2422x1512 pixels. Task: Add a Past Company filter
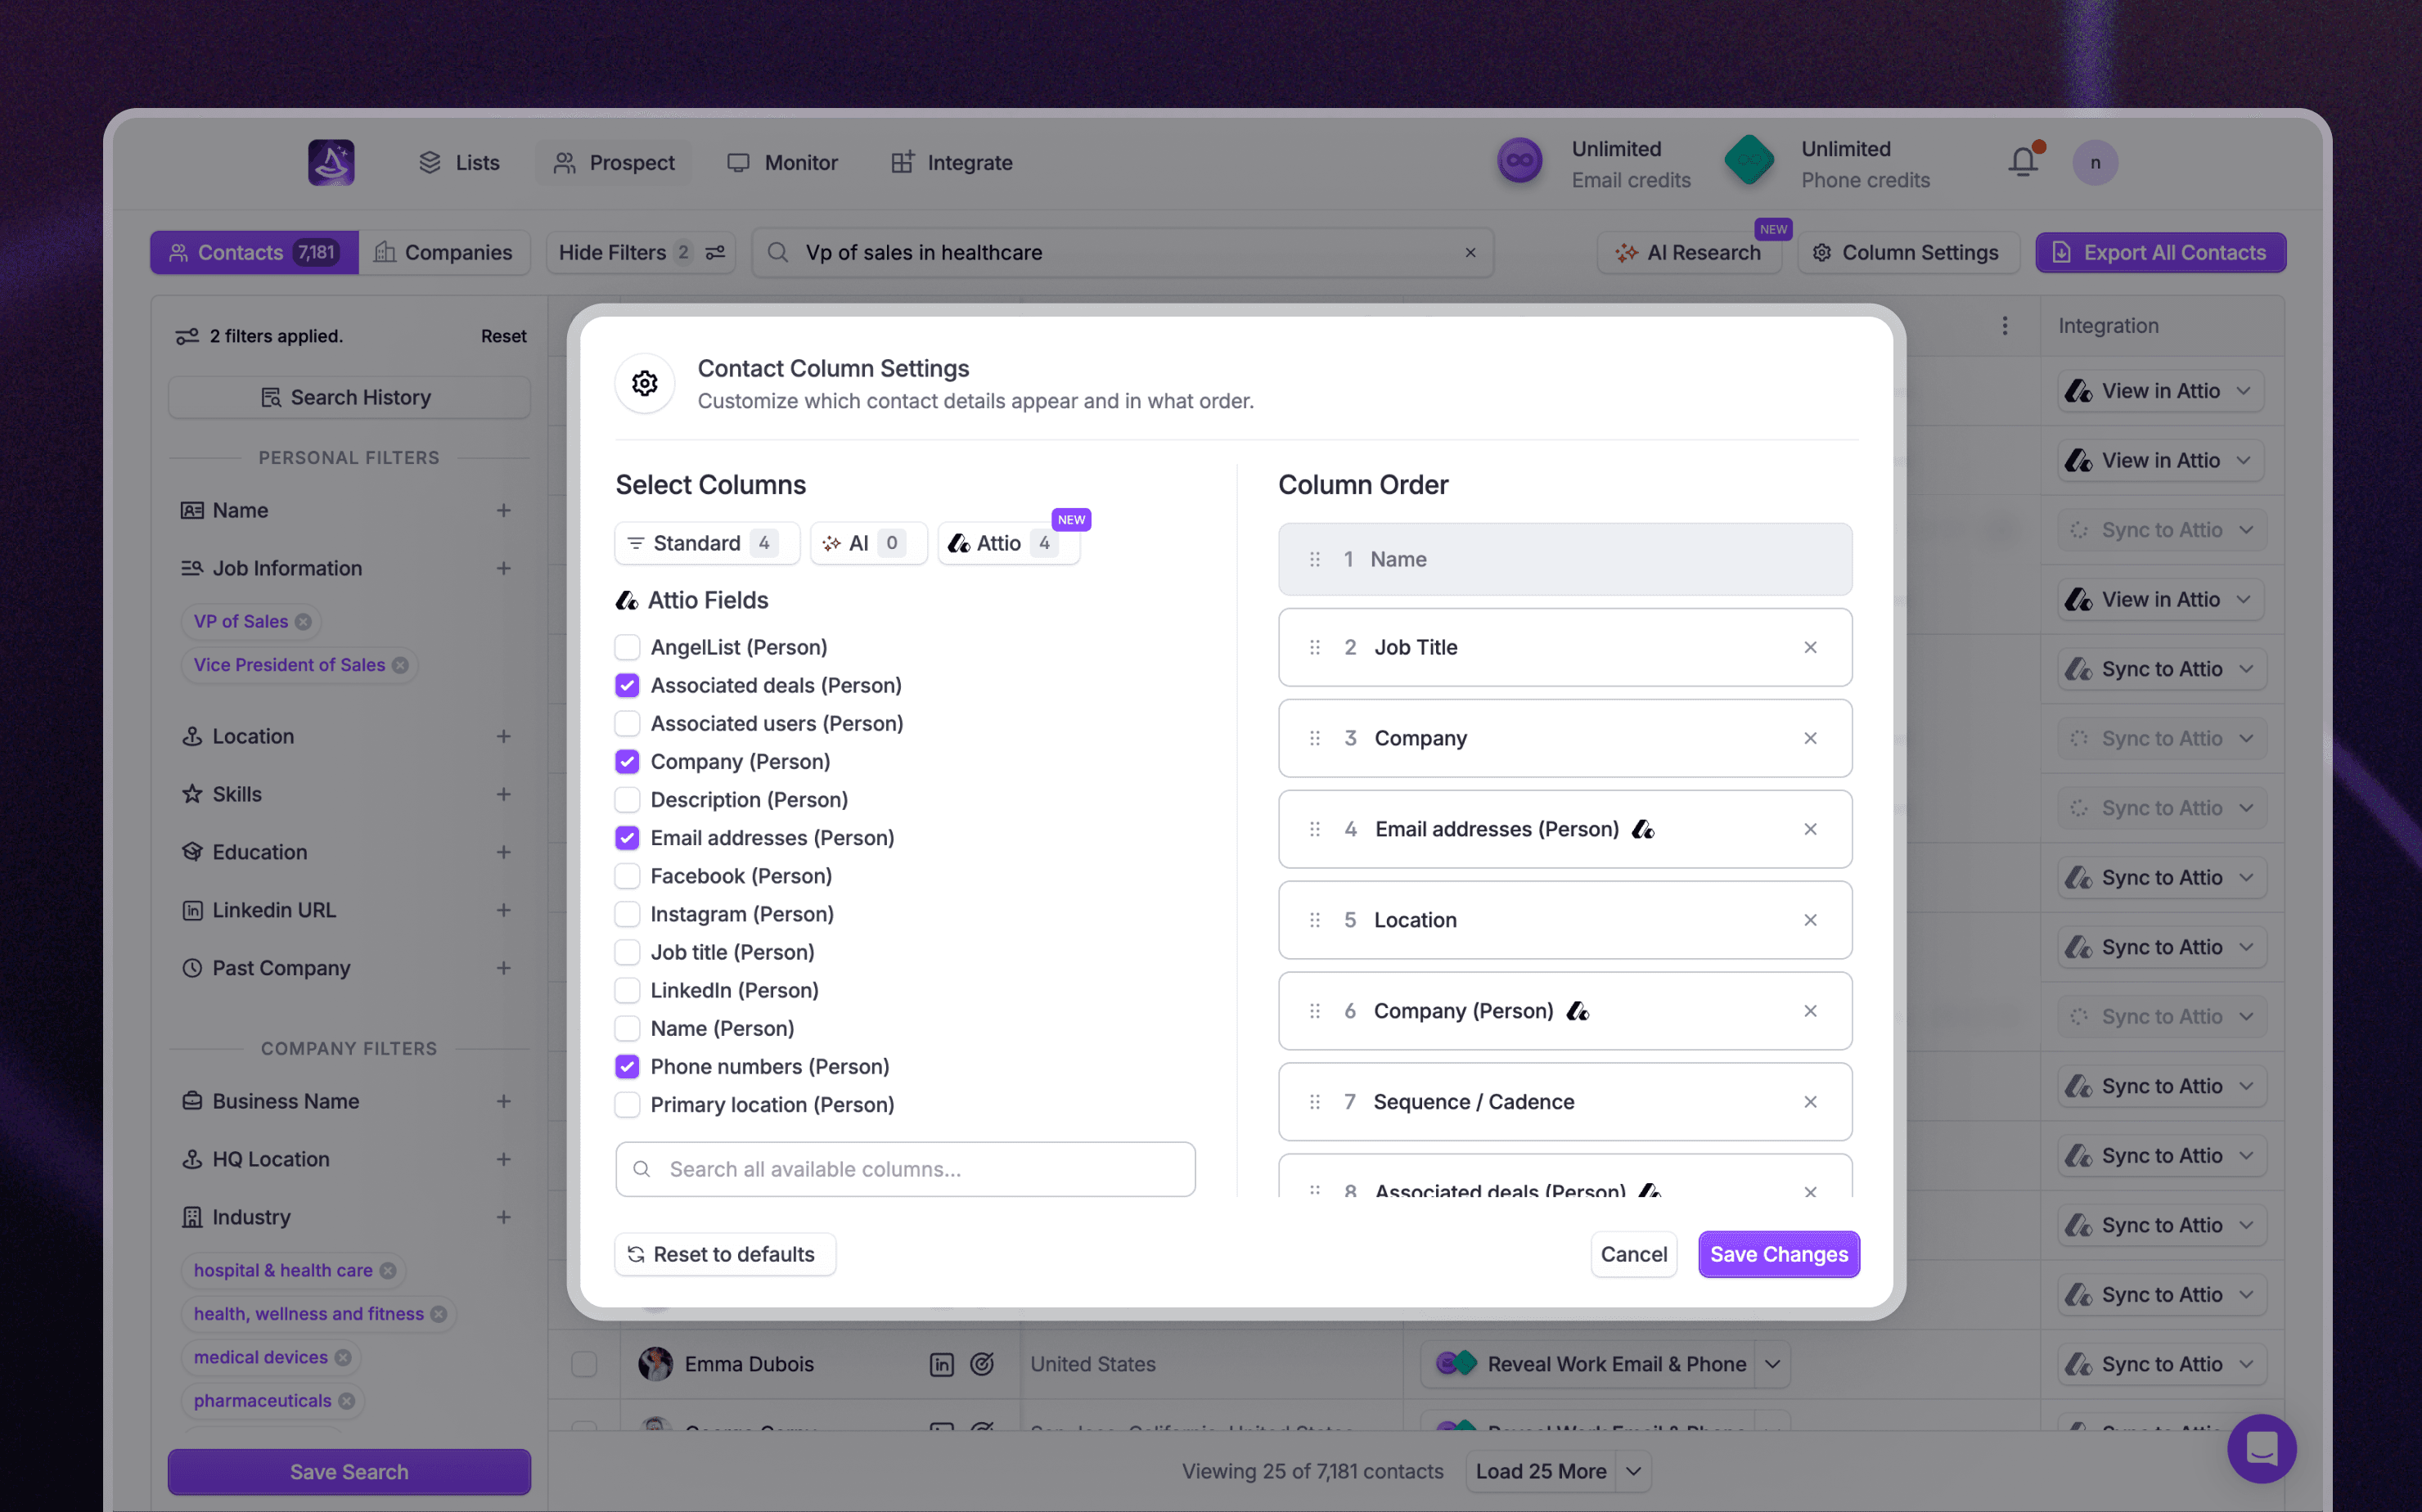pos(504,969)
